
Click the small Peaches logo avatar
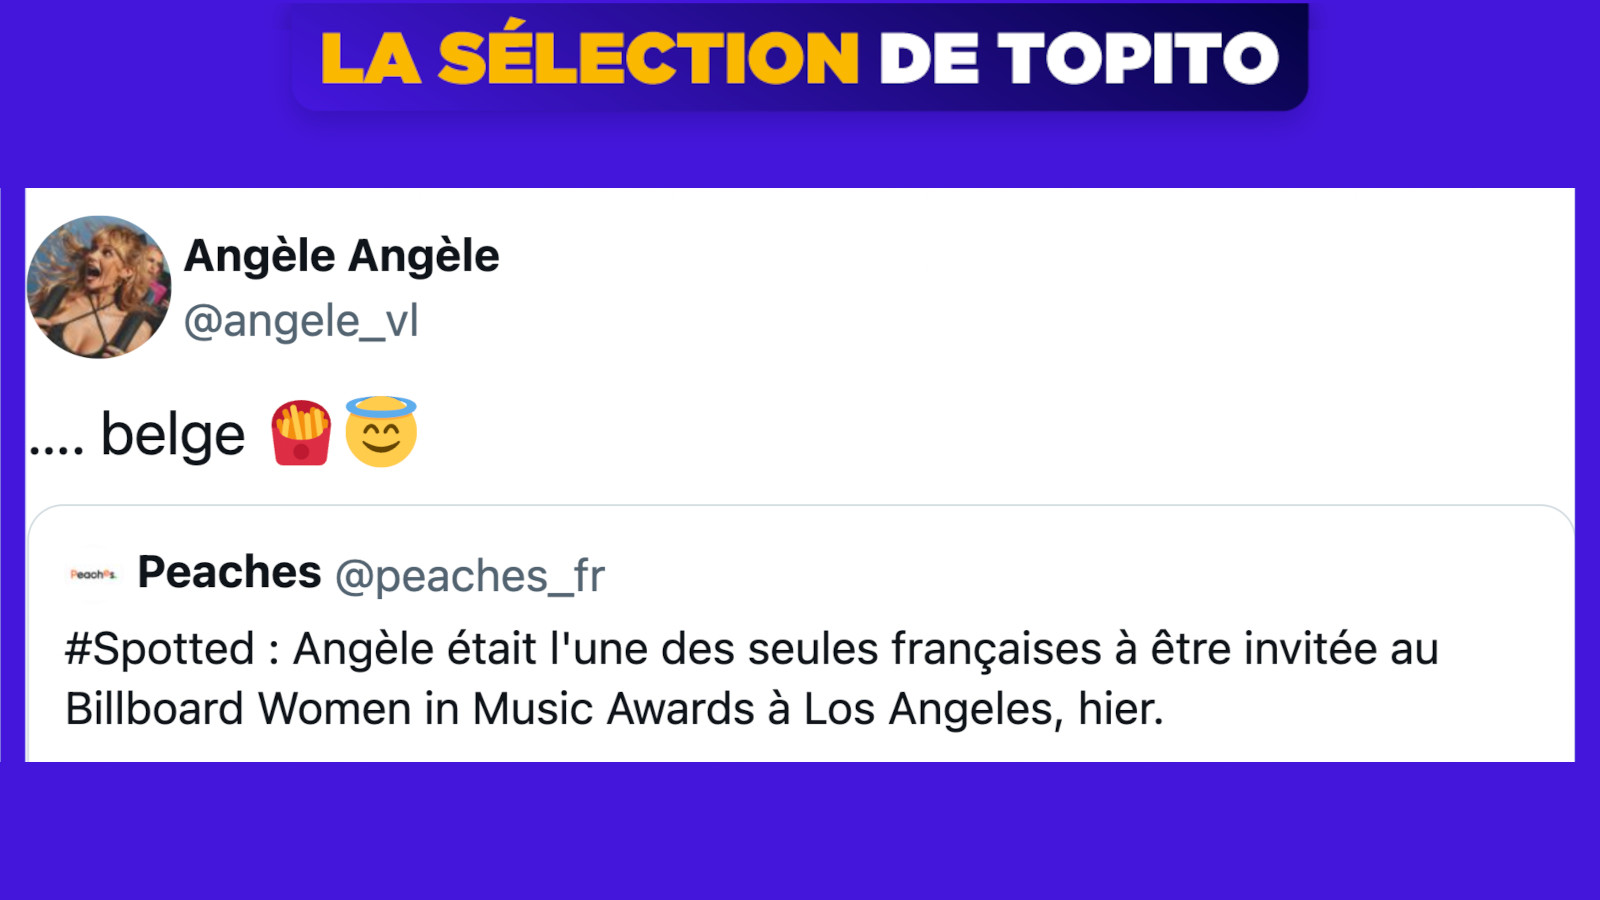(93, 574)
